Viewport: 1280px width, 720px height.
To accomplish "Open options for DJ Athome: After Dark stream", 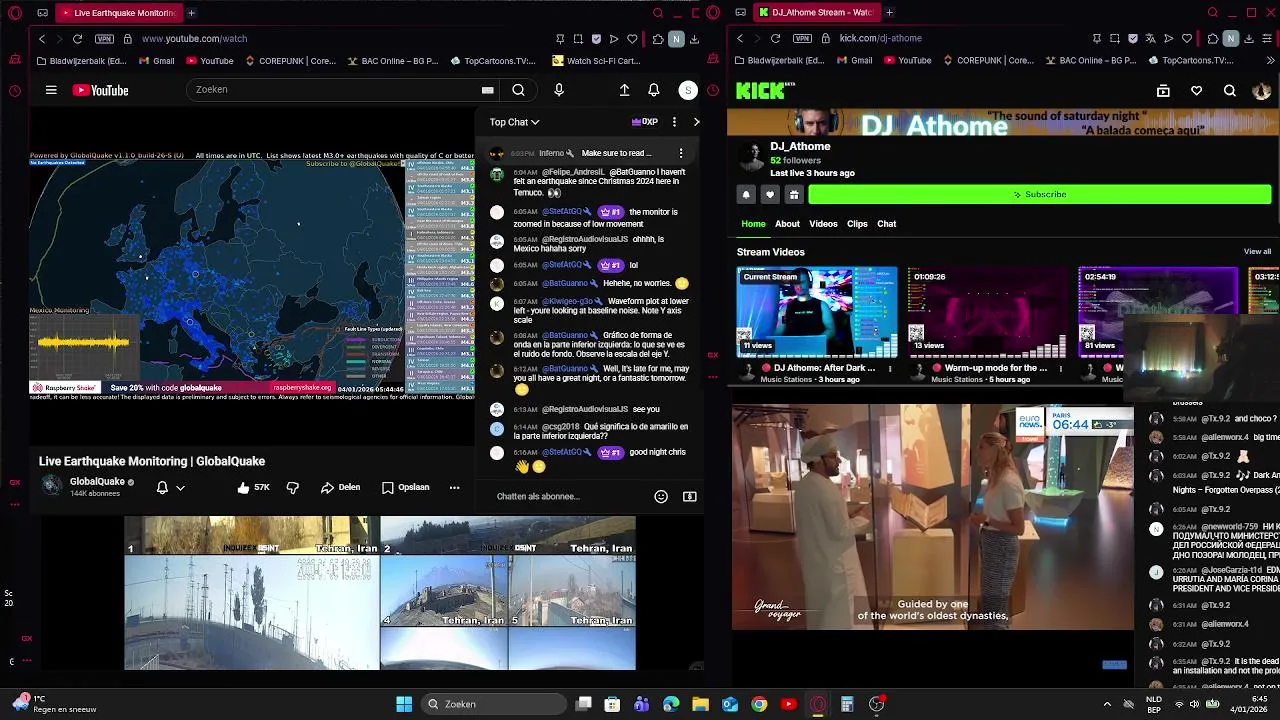I will click(x=890, y=368).
